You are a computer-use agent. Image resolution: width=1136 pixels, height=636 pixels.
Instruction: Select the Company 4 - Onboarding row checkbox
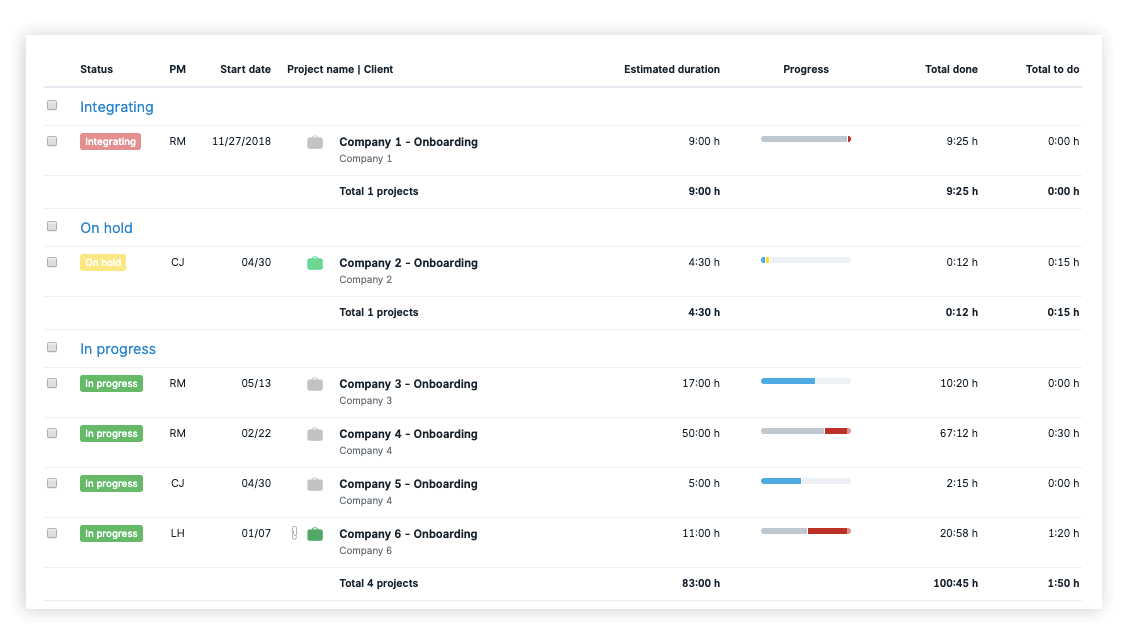(52, 433)
